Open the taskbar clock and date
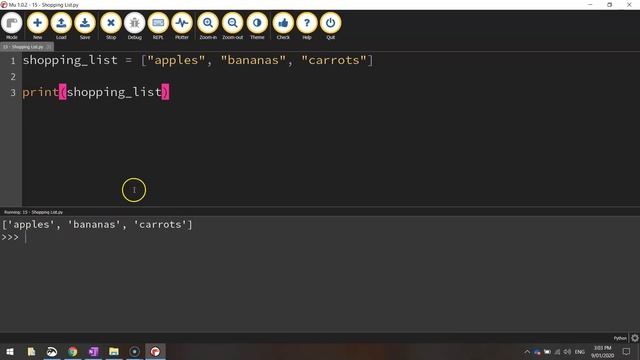Image resolution: width=640 pixels, height=360 pixels. coord(602,352)
